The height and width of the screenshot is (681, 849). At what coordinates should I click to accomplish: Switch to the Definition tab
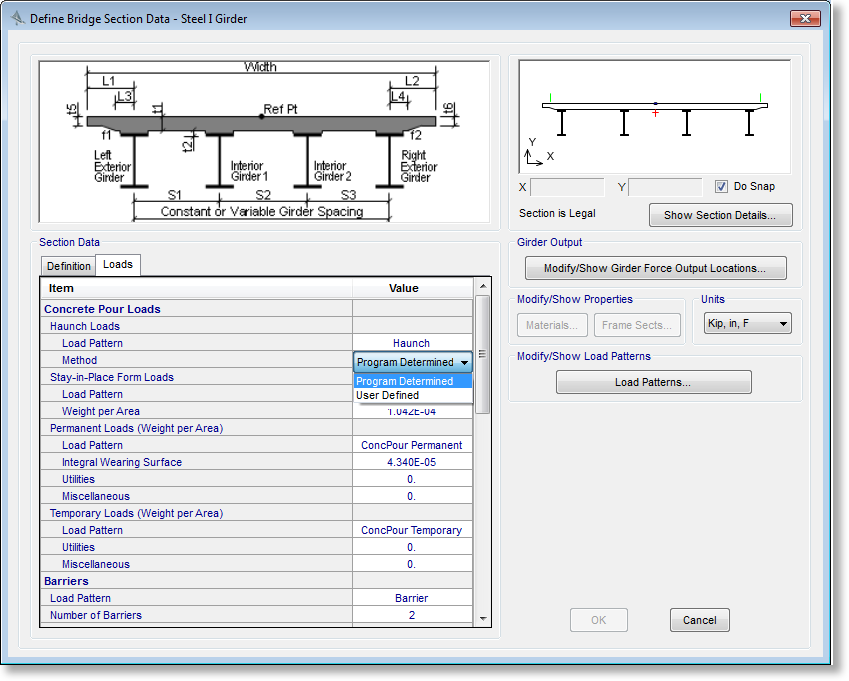[69, 266]
